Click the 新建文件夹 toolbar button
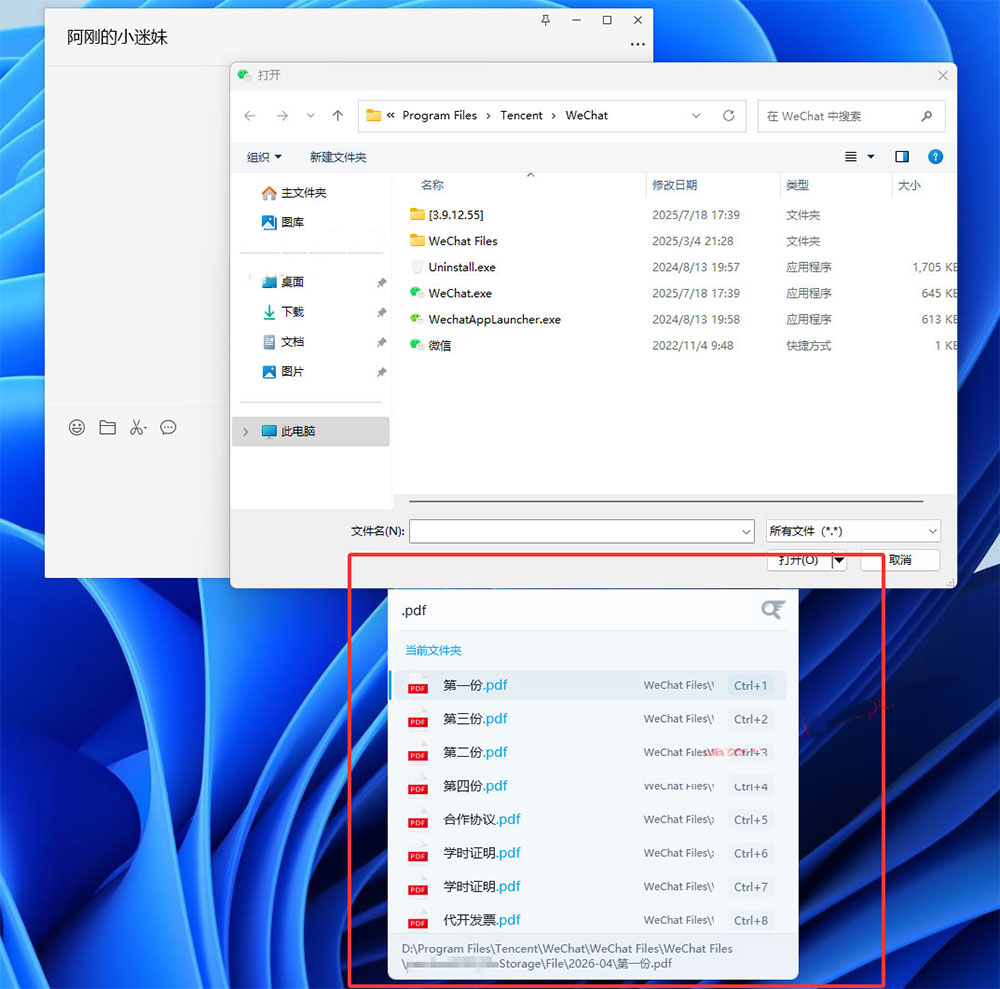This screenshot has width=1000, height=989. (338, 157)
